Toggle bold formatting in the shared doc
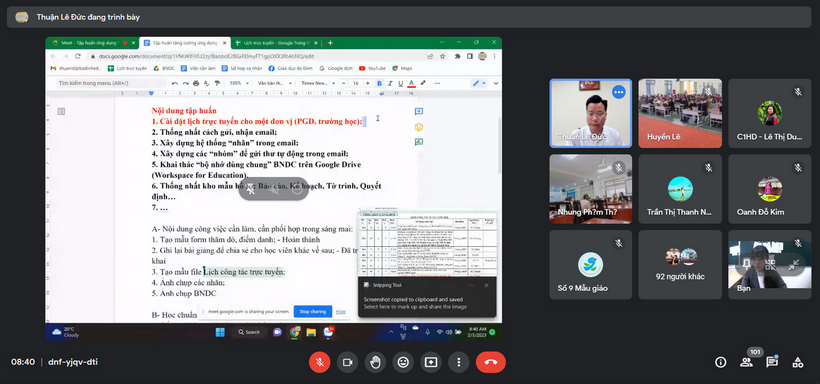This screenshot has height=384, width=820. [380, 83]
